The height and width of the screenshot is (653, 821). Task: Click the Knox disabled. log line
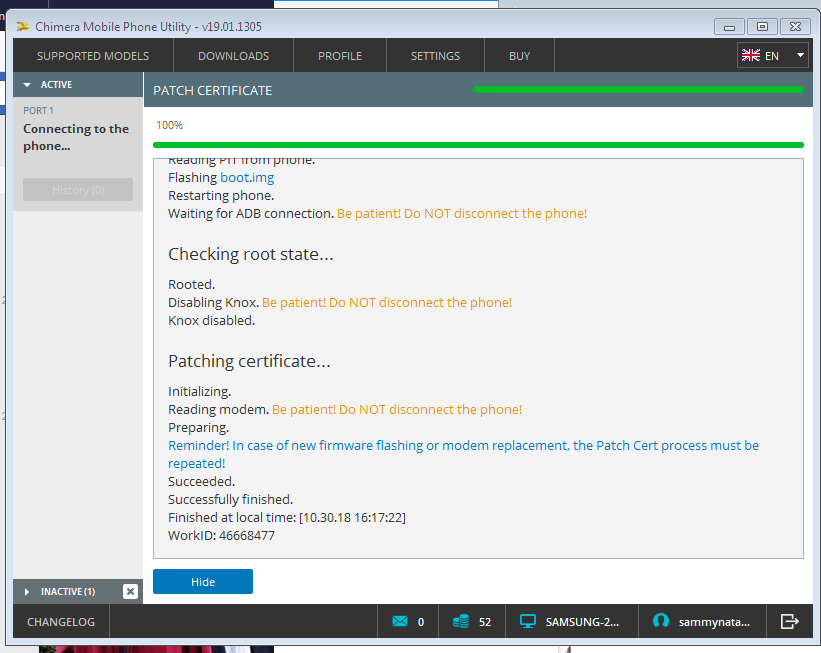pyautogui.click(x=212, y=320)
